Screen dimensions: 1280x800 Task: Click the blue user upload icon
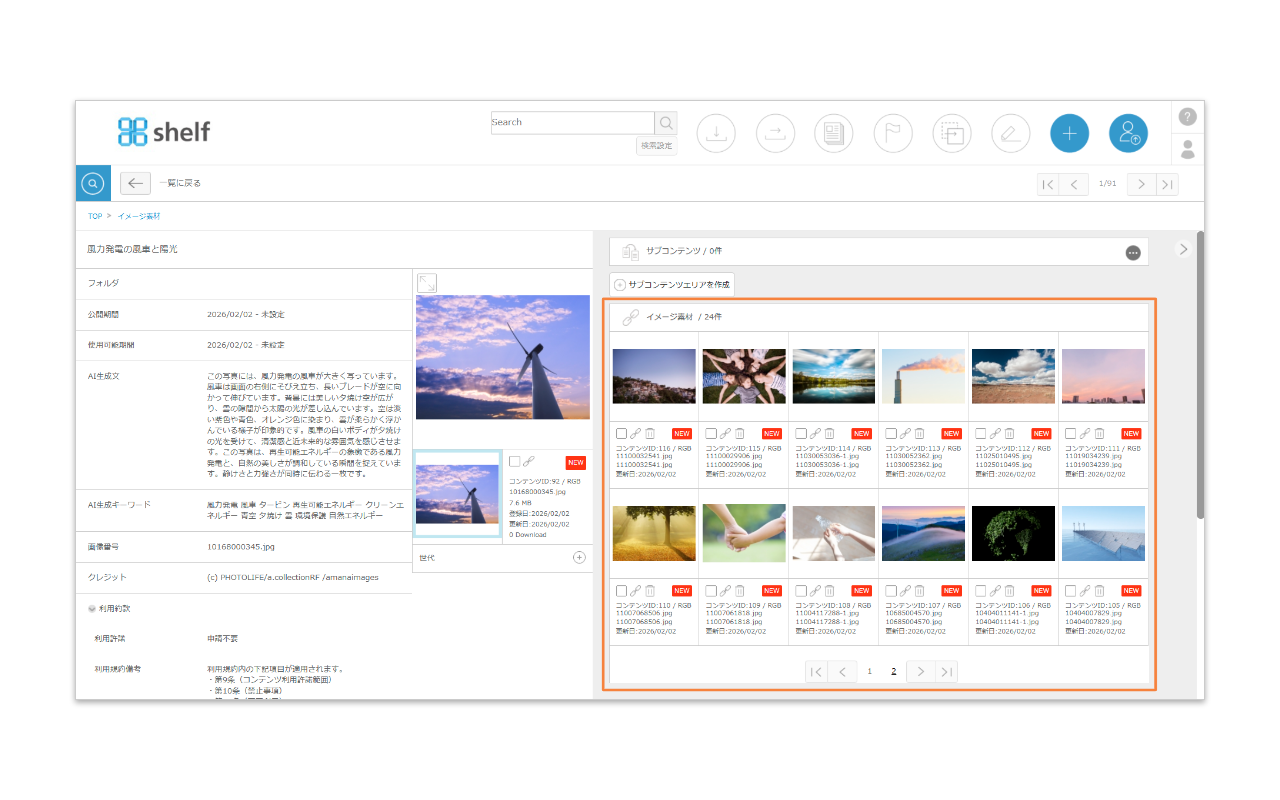tap(1128, 133)
